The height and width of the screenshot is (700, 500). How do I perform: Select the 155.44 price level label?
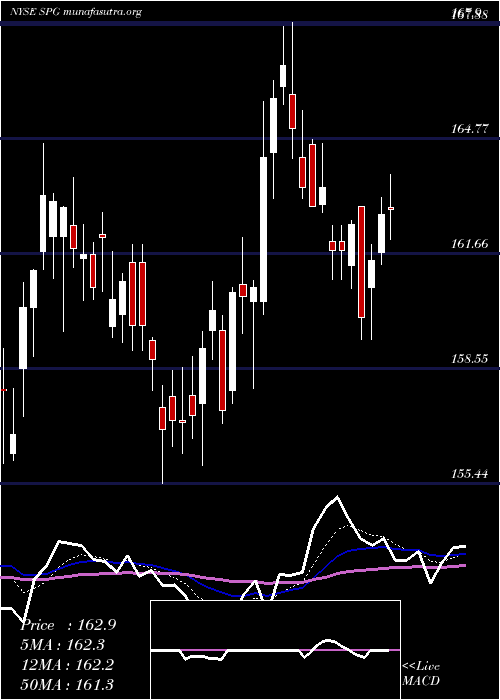[470, 474]
